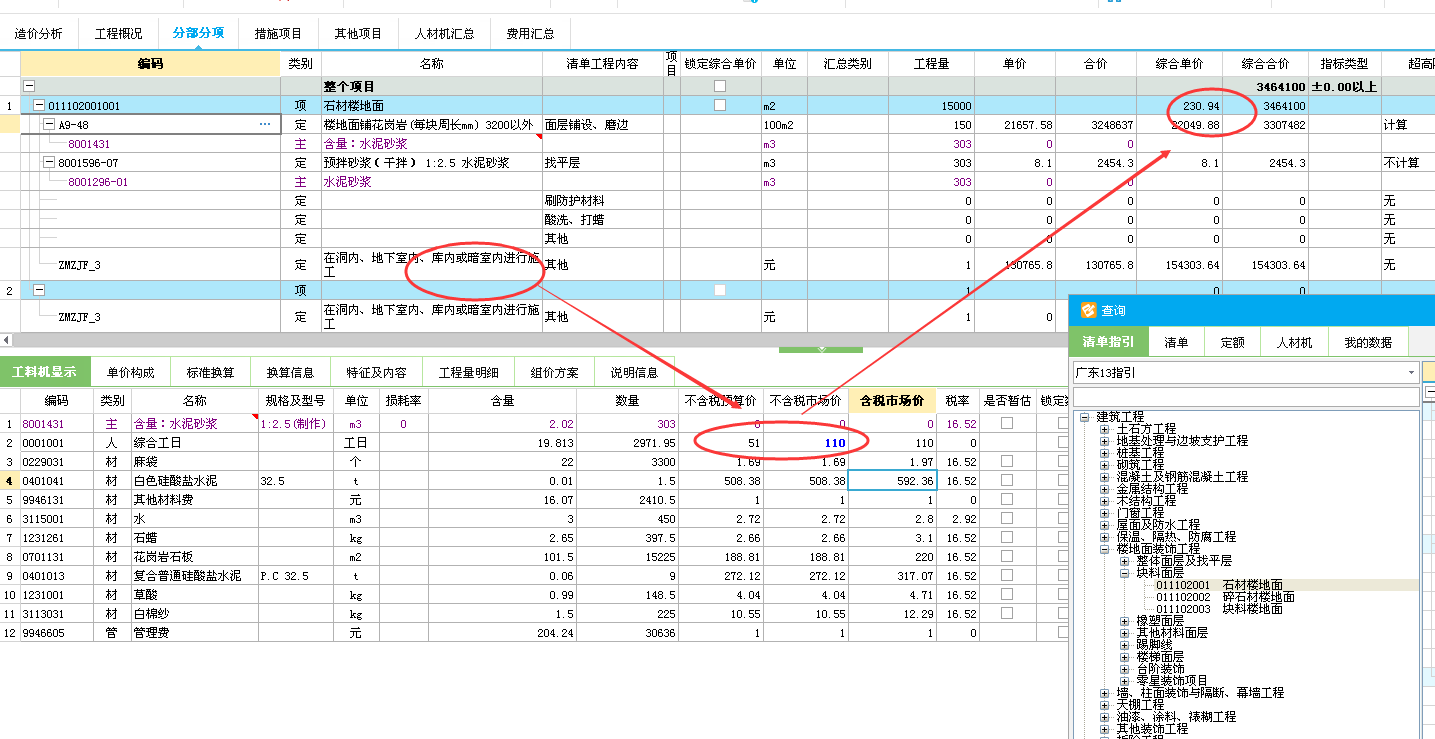This screenshot has width=1435, height=739.
Task: Expand 橡塑面层 tree node
Action: pyautogui.click(x=1125, y=621)
